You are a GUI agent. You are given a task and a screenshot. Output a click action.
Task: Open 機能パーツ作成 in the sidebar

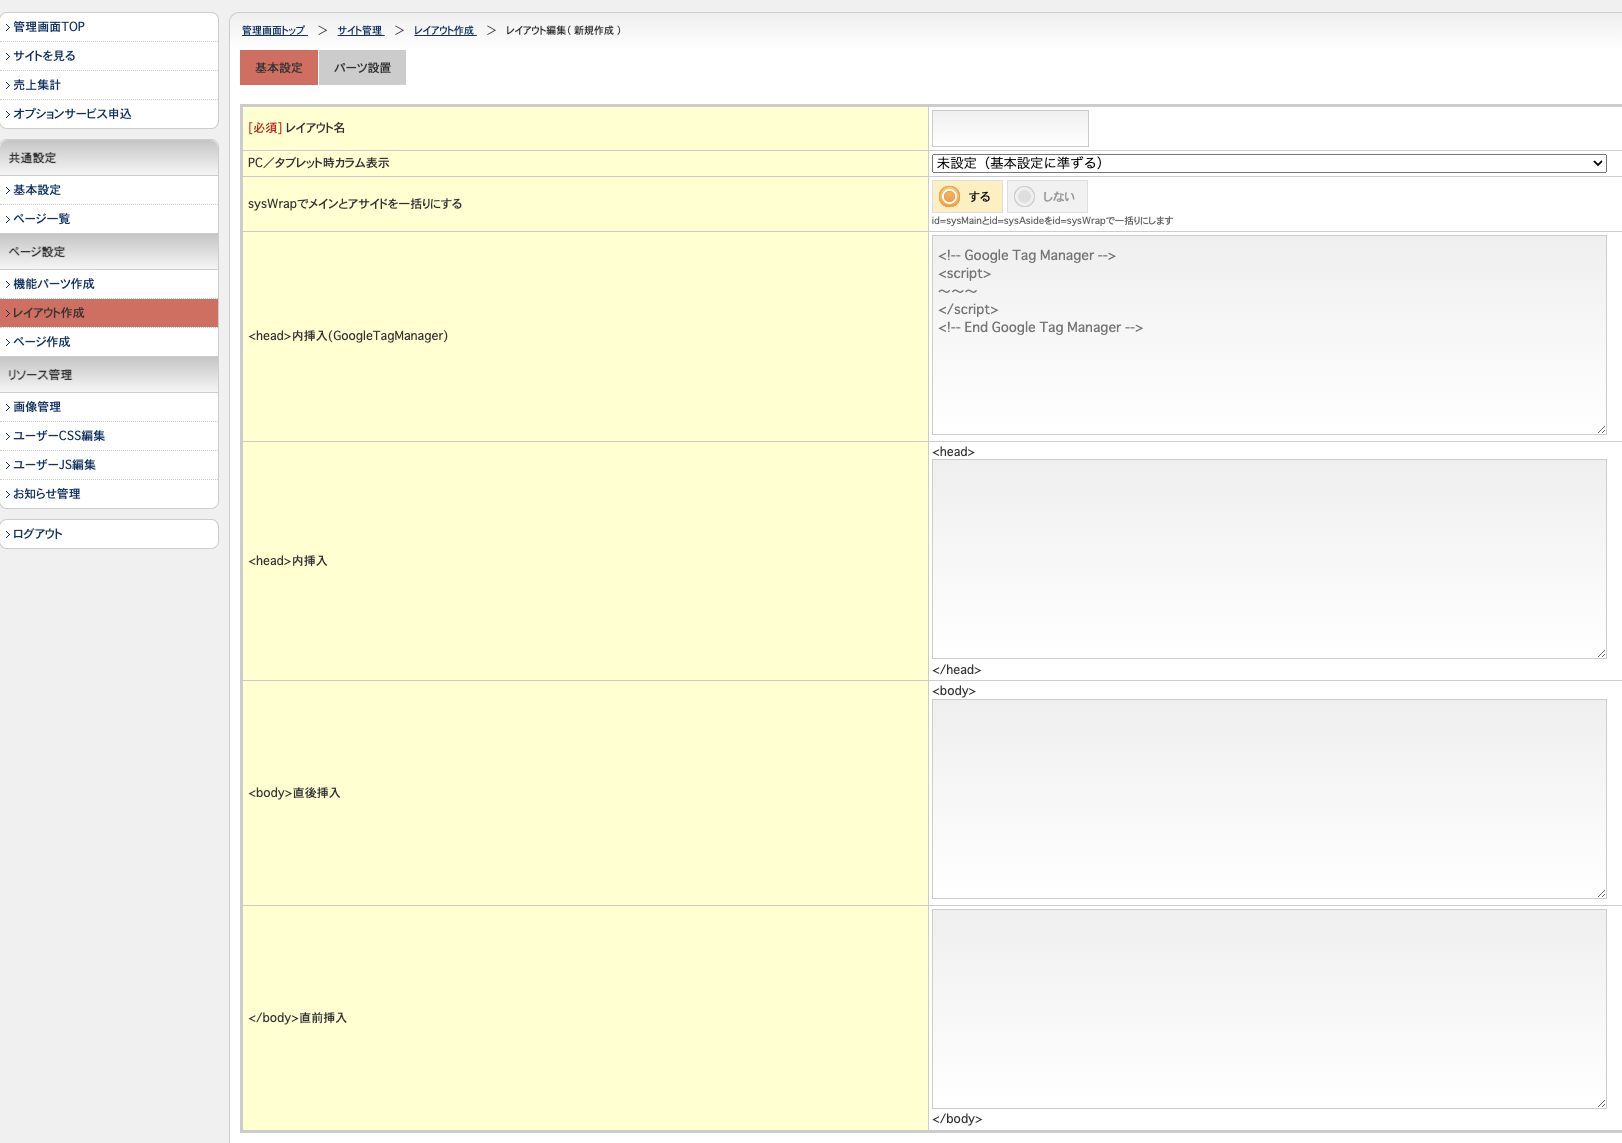click(x=54, y=284)
